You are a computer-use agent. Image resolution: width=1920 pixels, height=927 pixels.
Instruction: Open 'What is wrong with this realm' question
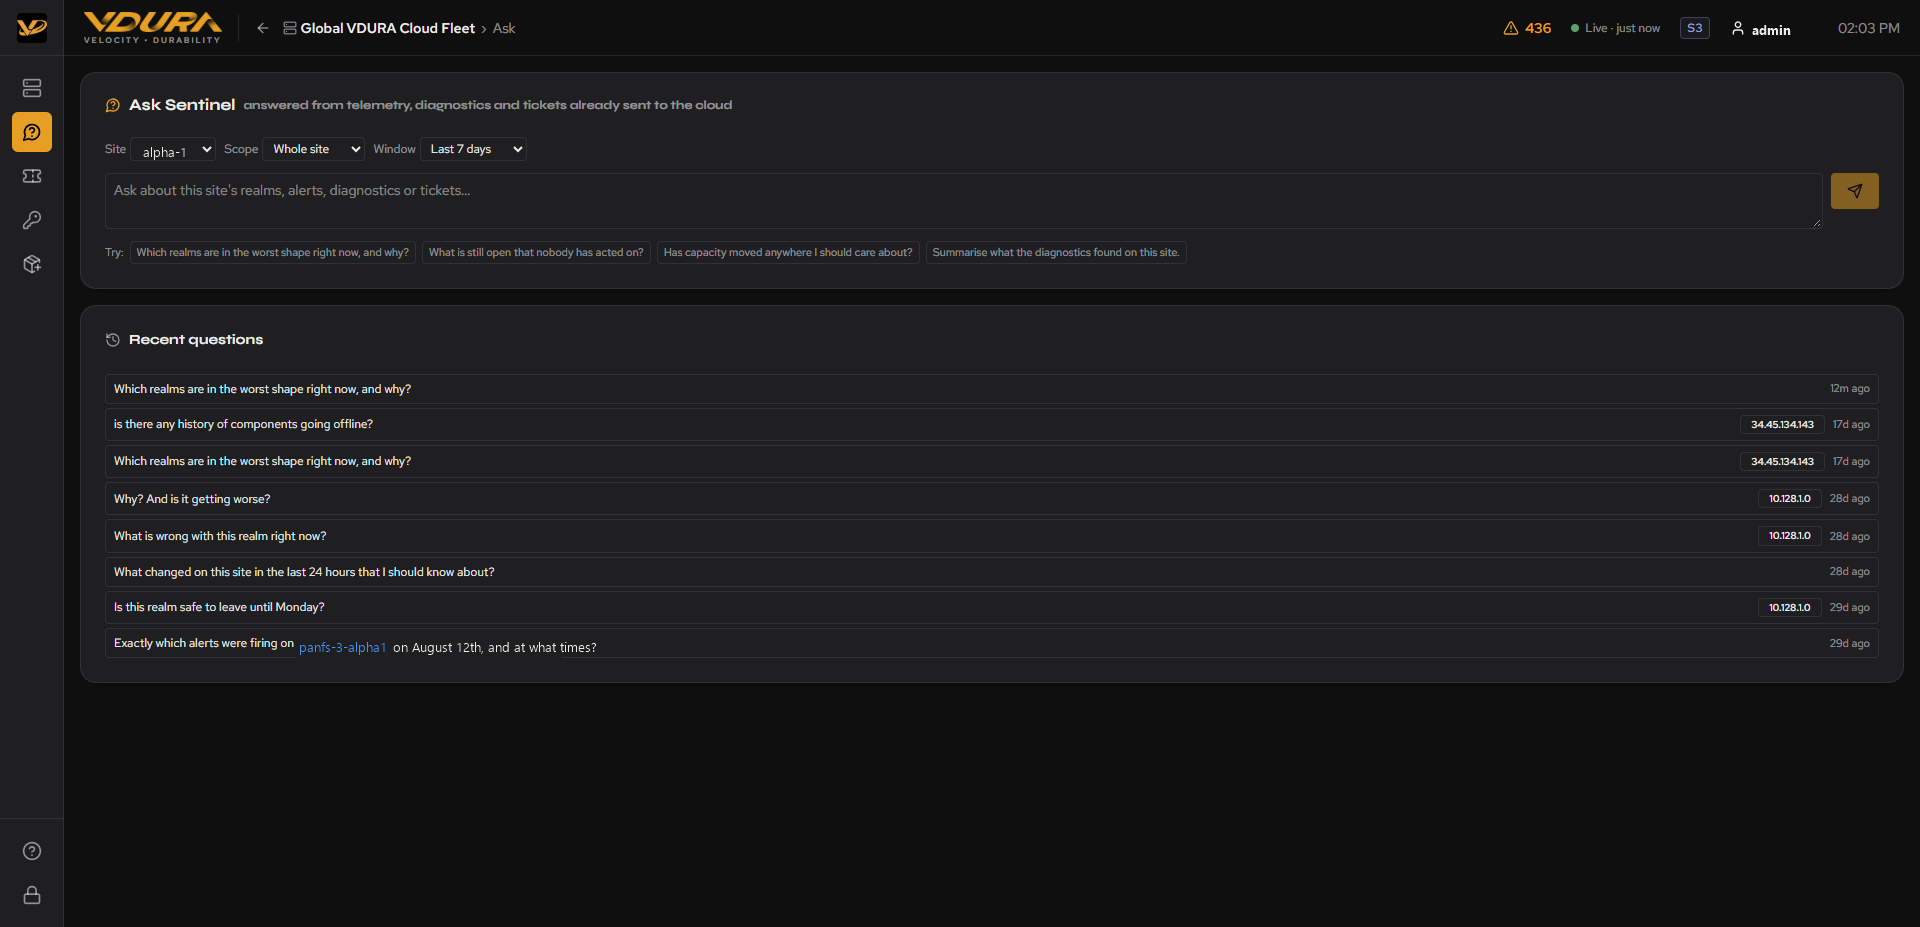pos(991,536)
